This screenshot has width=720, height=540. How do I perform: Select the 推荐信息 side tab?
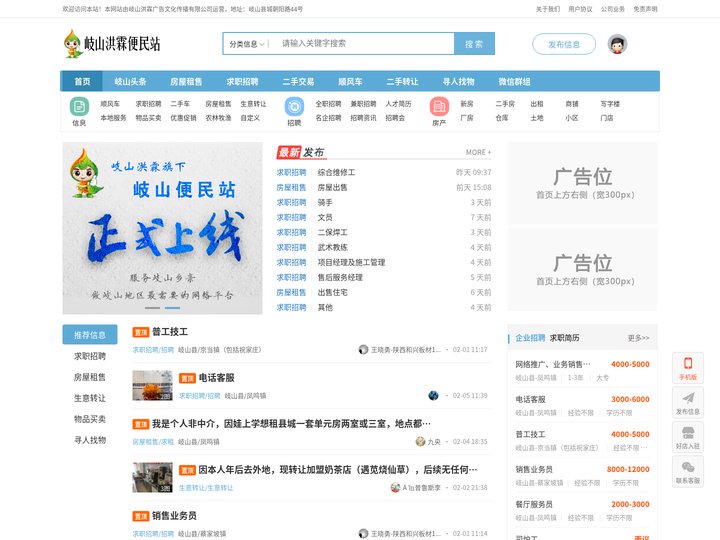90,335
